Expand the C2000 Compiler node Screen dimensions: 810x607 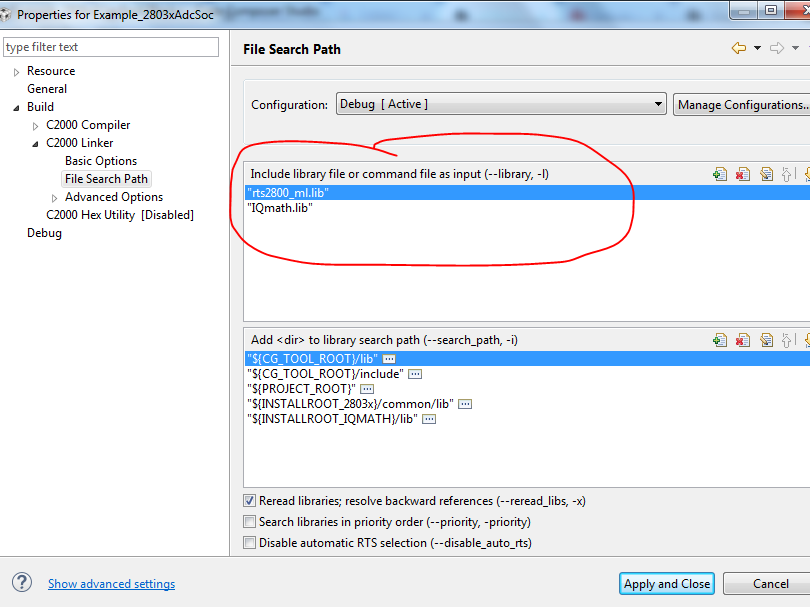pyautogui.click(x=35, y=126)
